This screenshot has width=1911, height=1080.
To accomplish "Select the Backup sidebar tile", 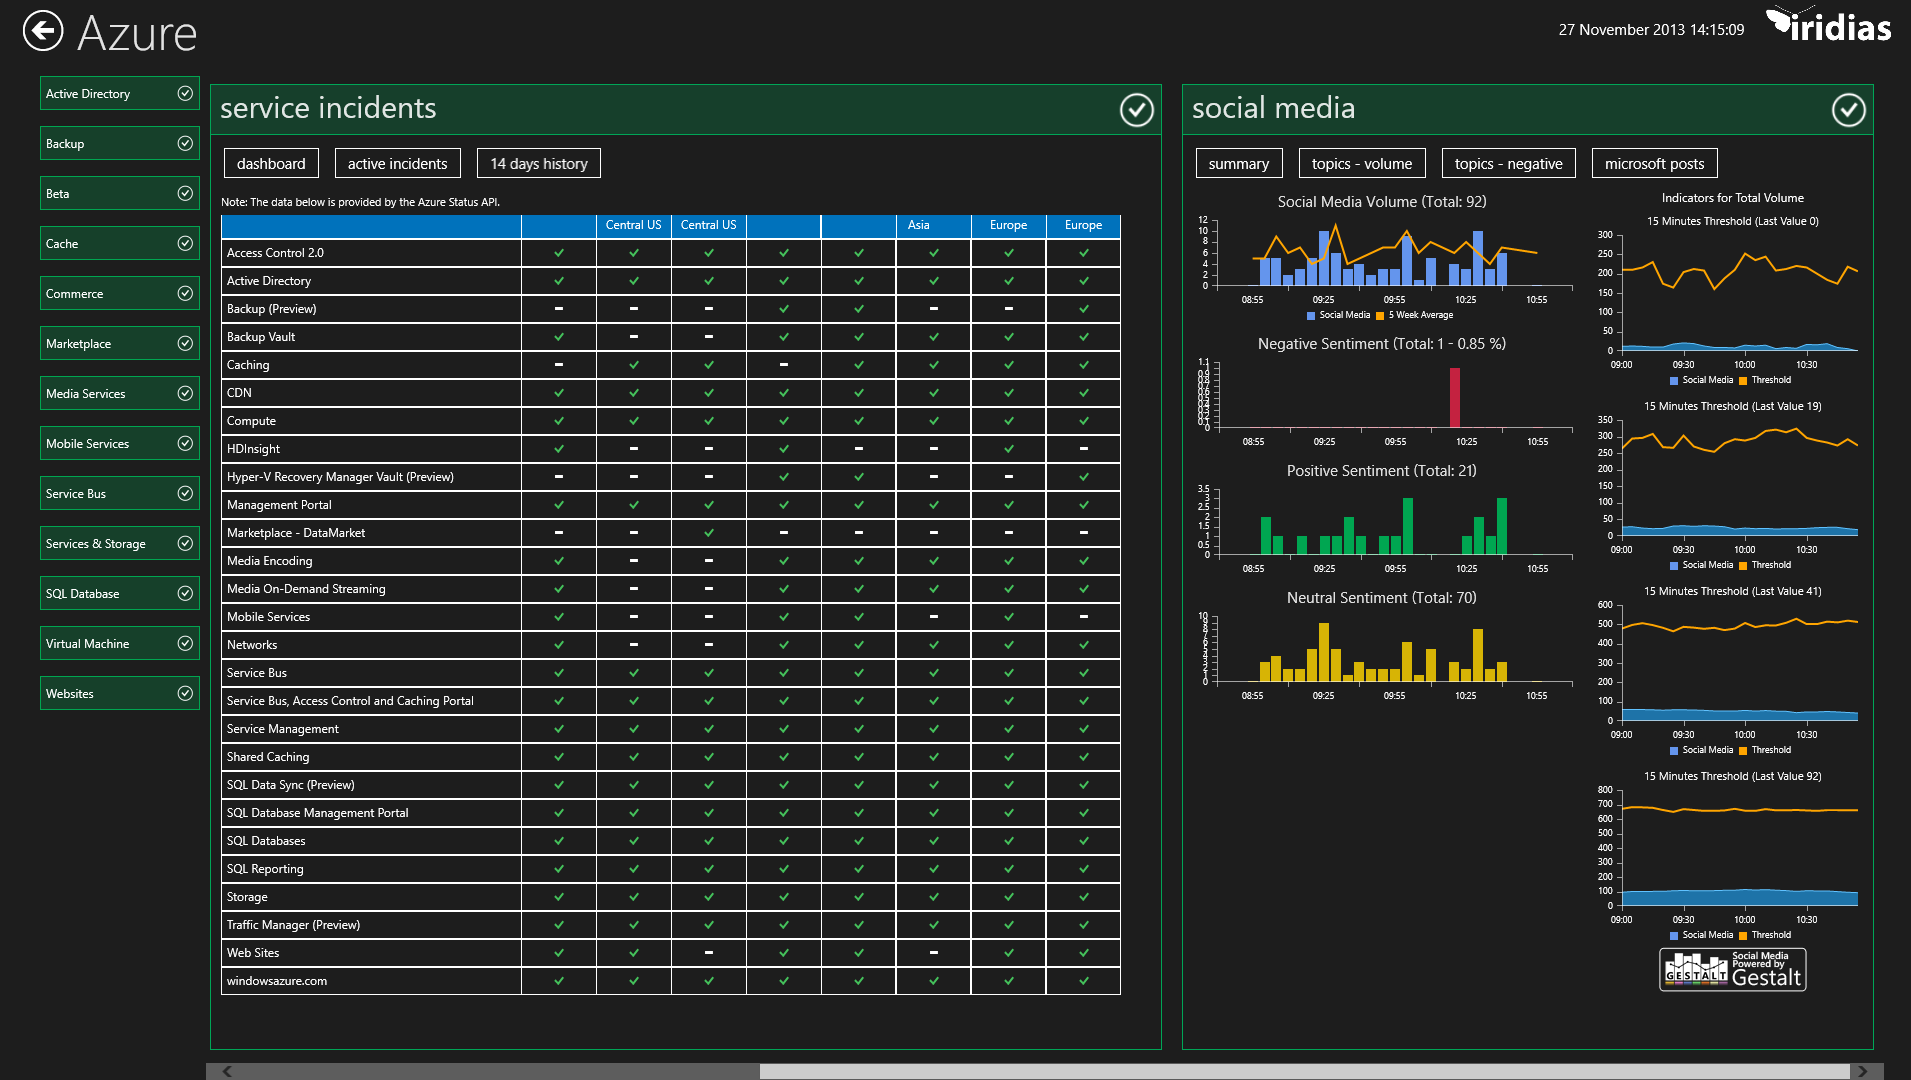I will [120, 143].
